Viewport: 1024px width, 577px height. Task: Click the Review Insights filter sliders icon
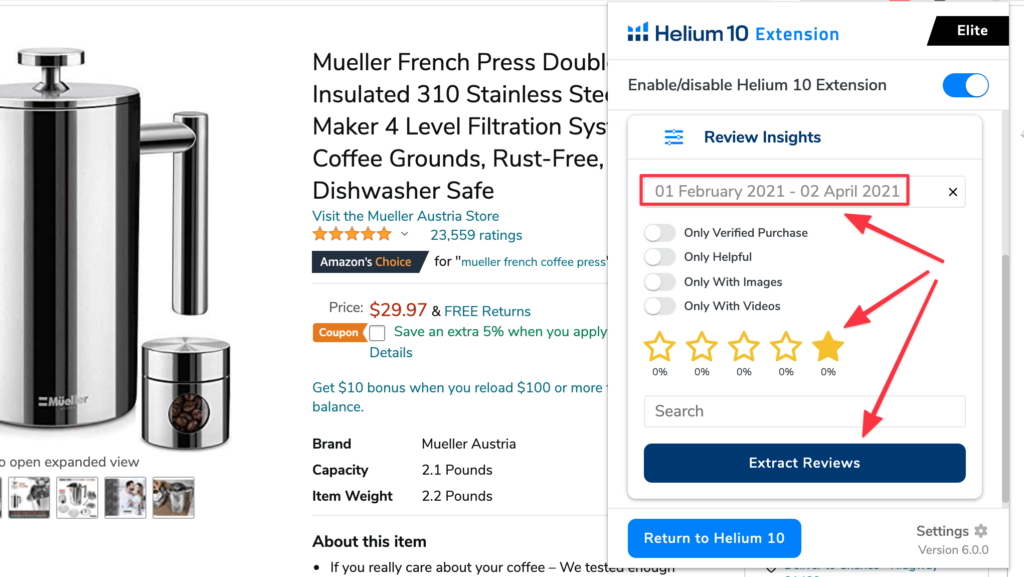674,137
